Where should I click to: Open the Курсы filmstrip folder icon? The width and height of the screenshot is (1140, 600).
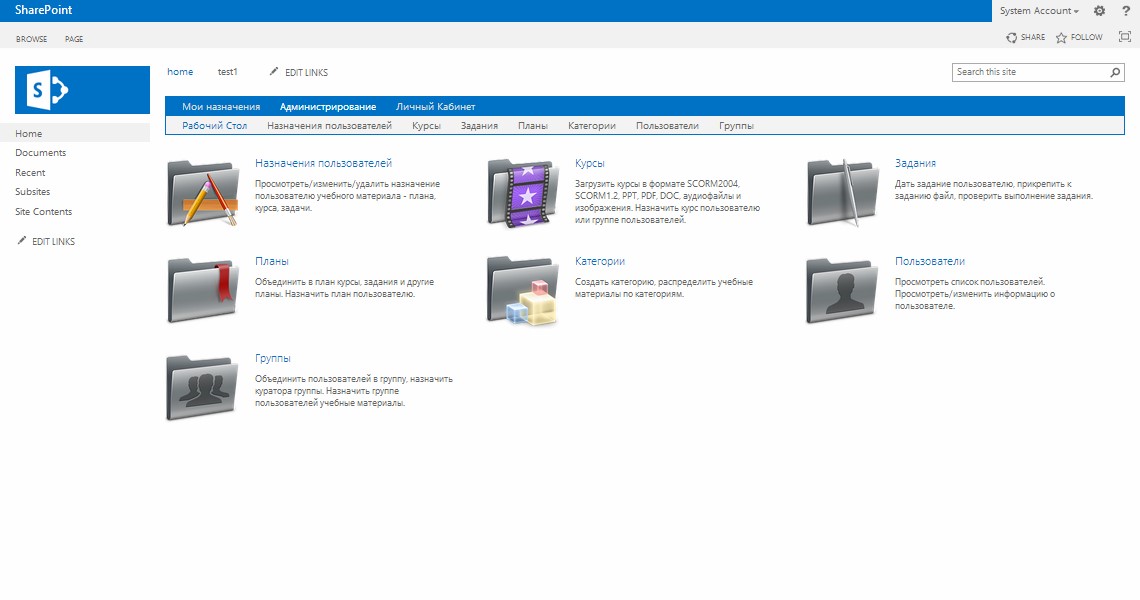coord(523,193)
